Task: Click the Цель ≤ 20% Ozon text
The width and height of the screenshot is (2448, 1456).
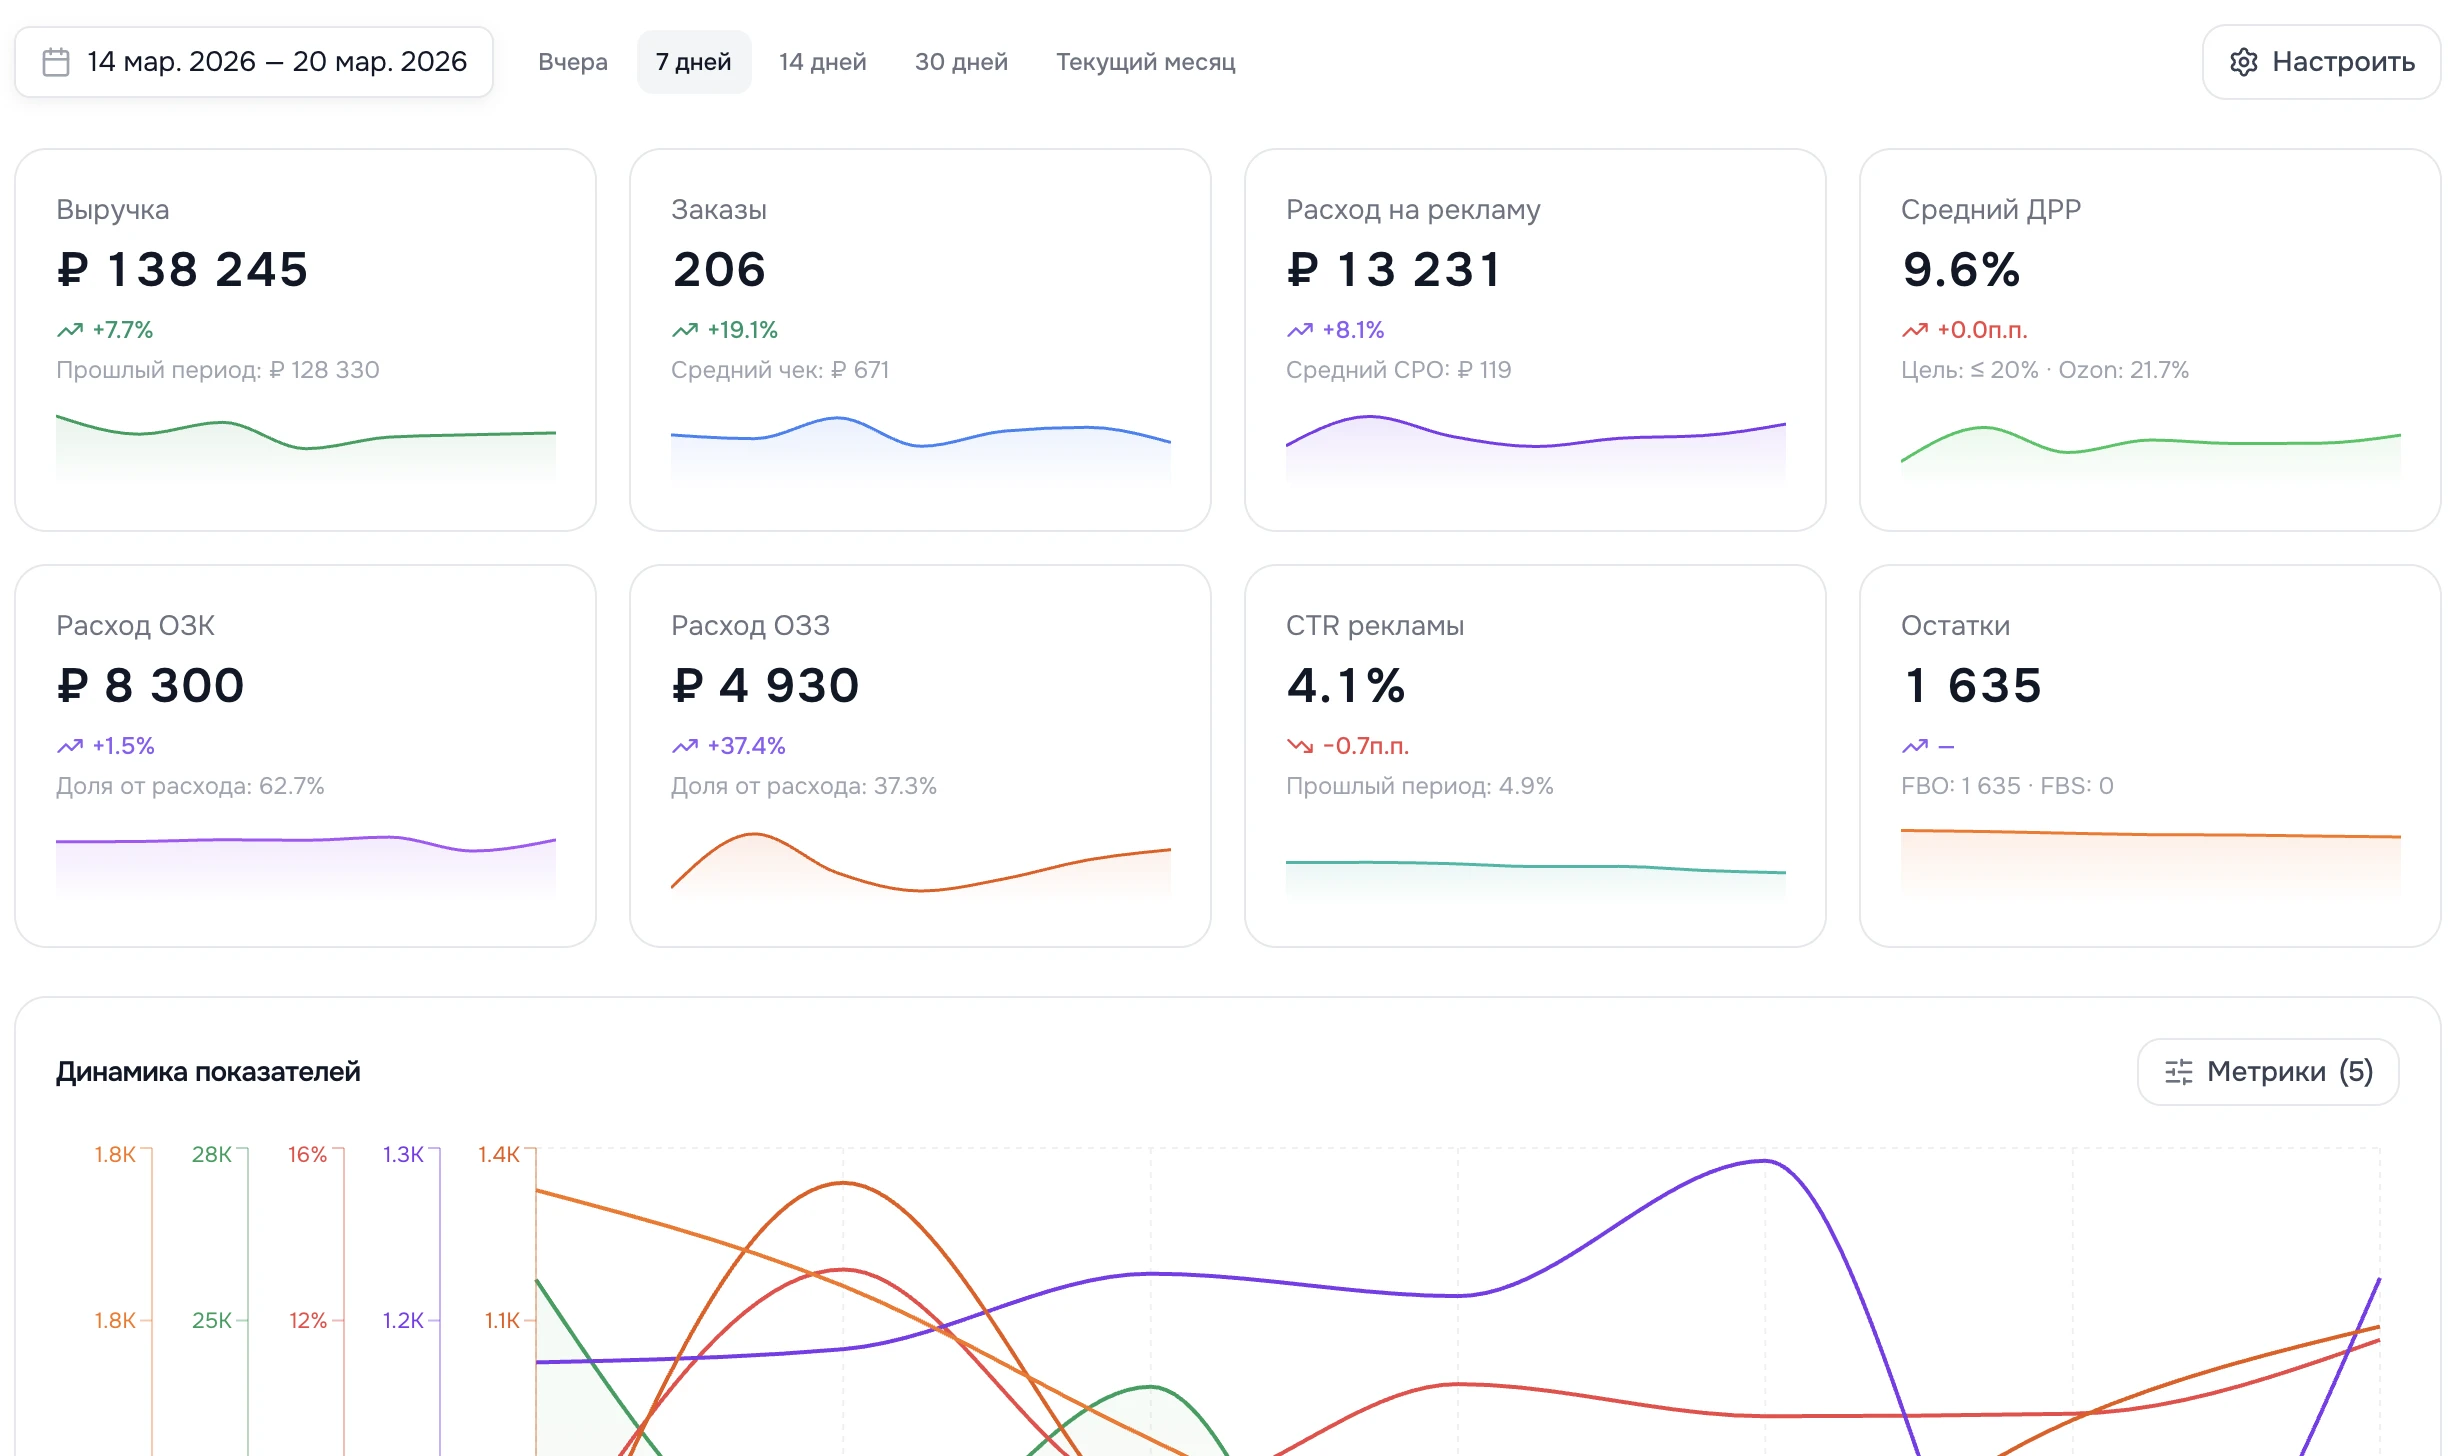Action: coord(2045,370)
